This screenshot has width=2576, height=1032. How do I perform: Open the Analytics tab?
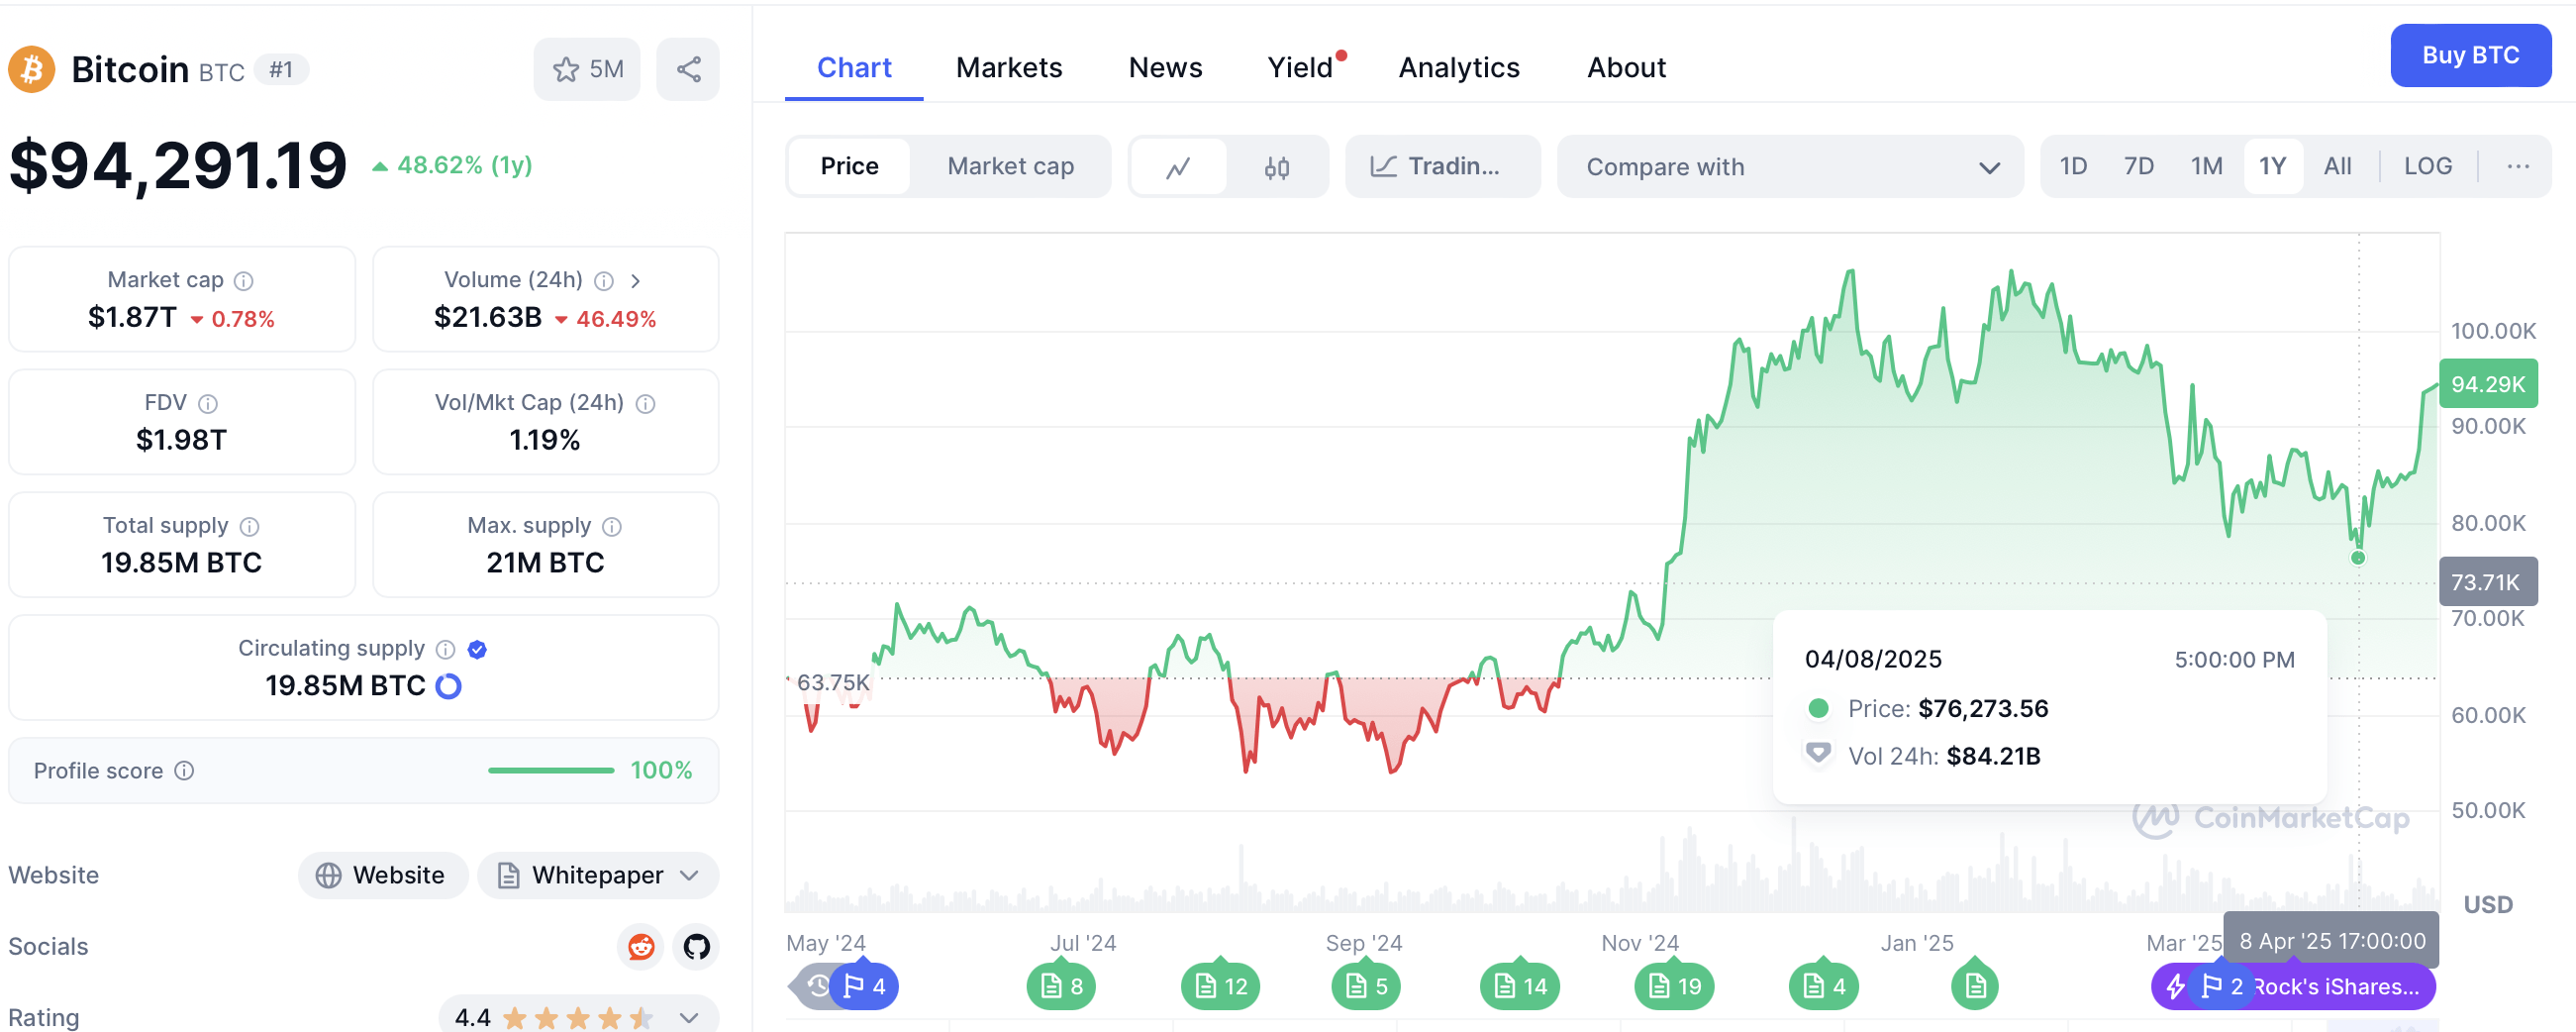1459,67
